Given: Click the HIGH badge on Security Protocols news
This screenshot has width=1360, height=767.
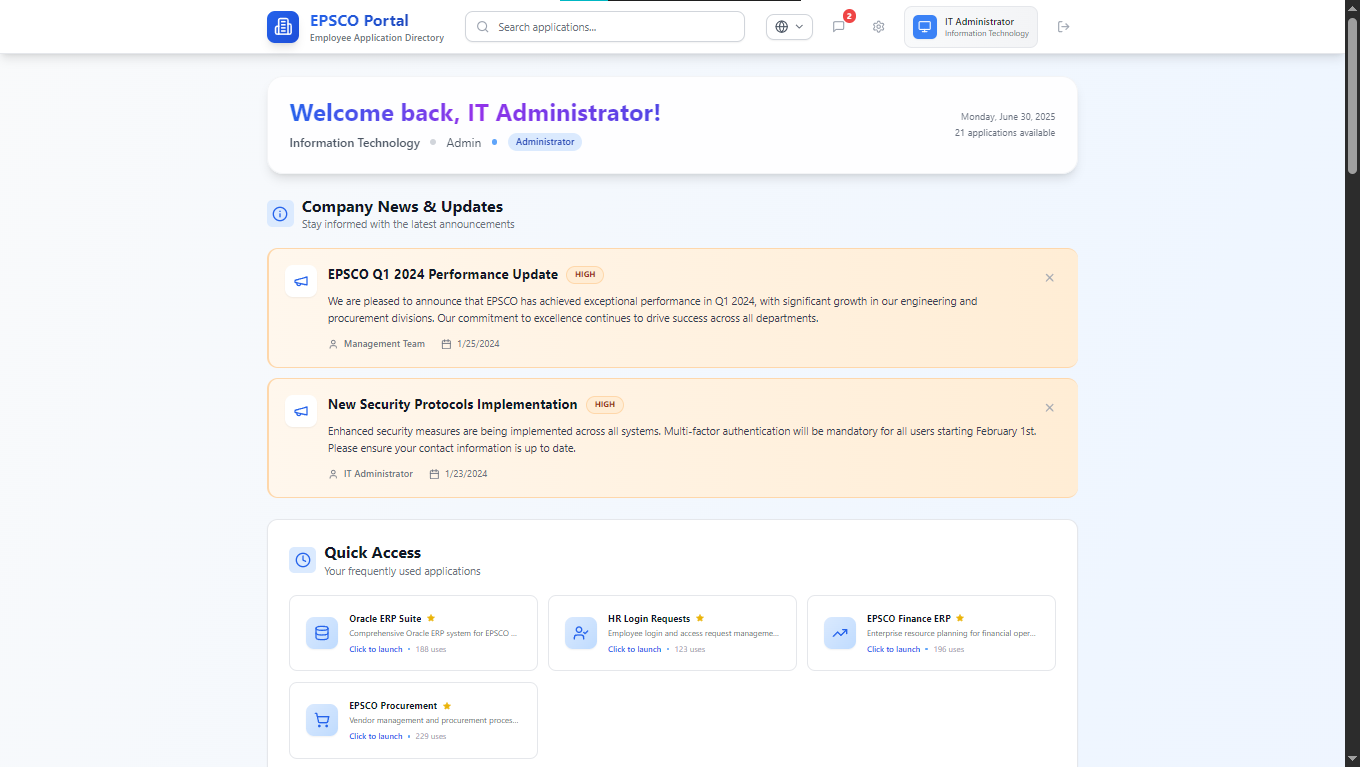Looking at the screenshot, I should click(x=605, y=404).
